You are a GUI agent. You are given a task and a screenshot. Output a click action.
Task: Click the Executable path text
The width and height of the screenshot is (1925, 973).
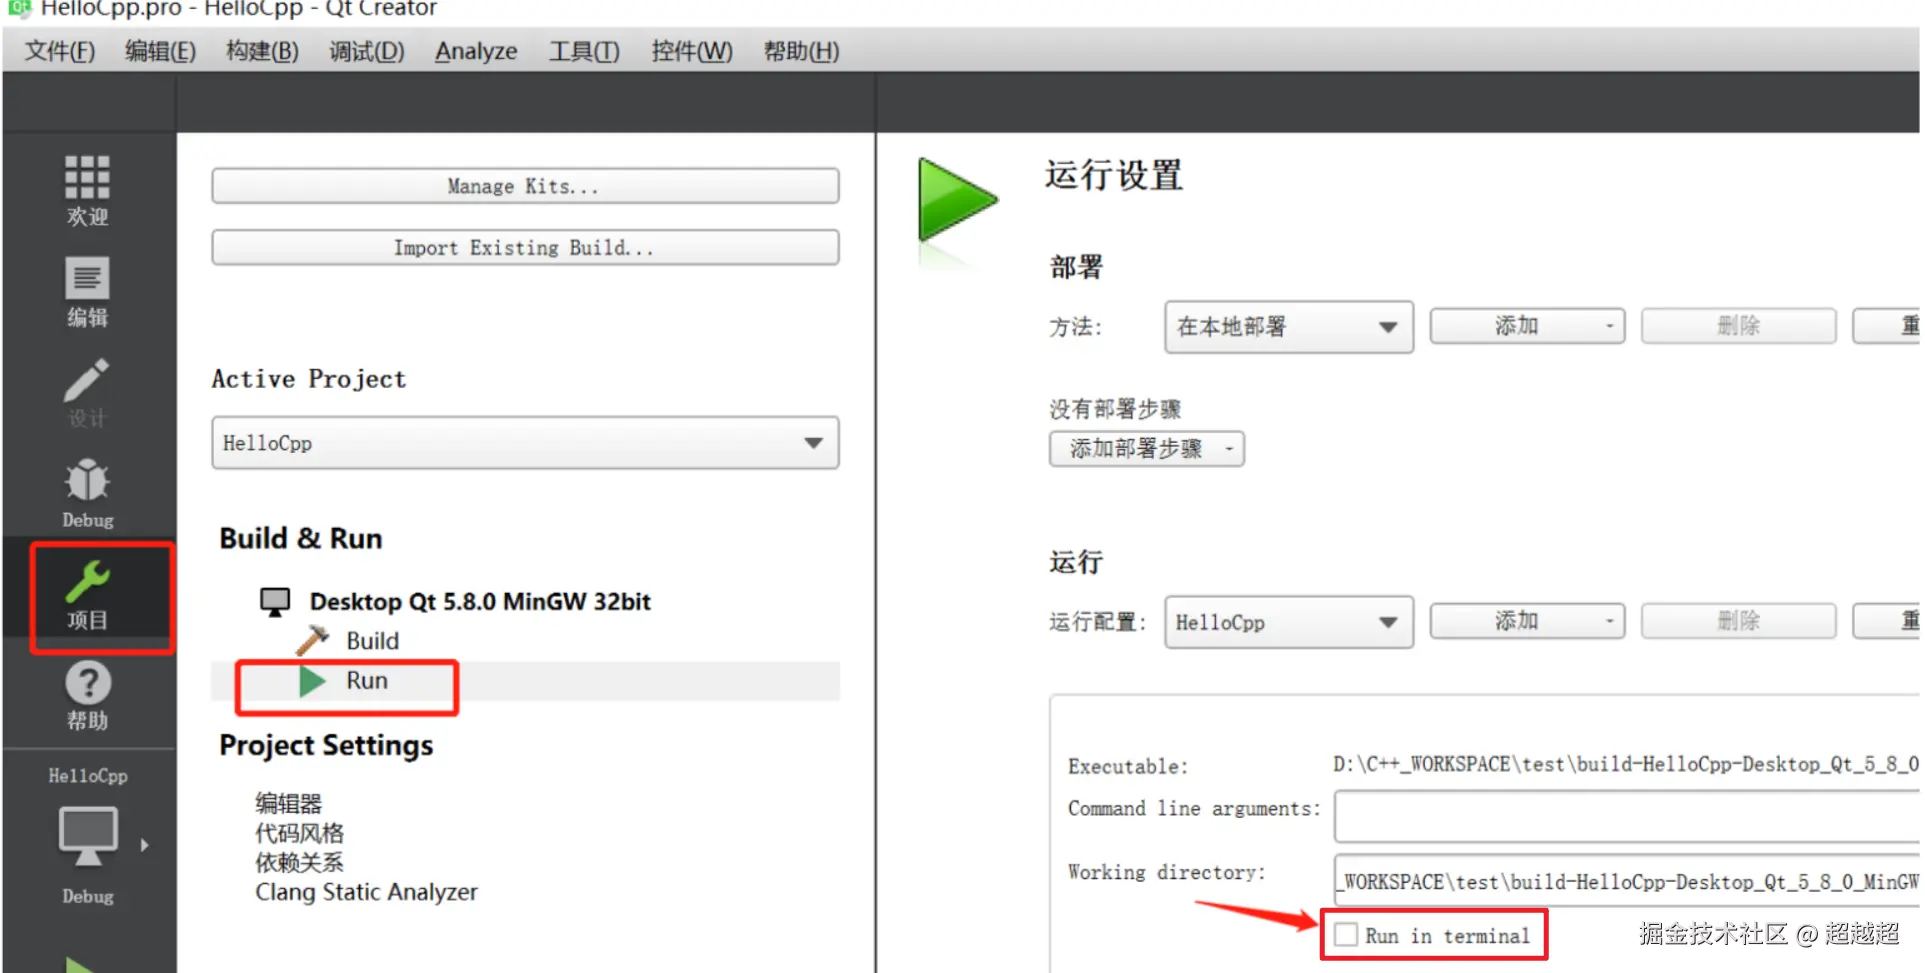(x=1625, y=765)
